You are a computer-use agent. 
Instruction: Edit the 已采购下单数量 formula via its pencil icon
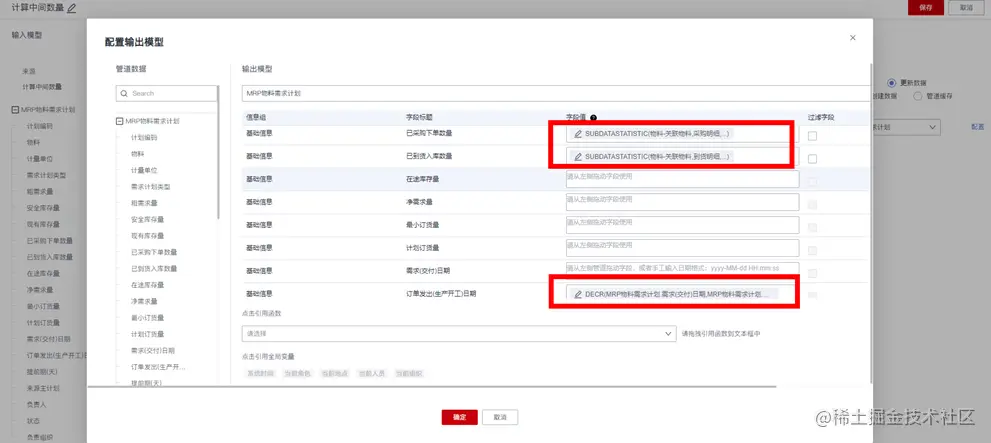click(x=578, y=134)
